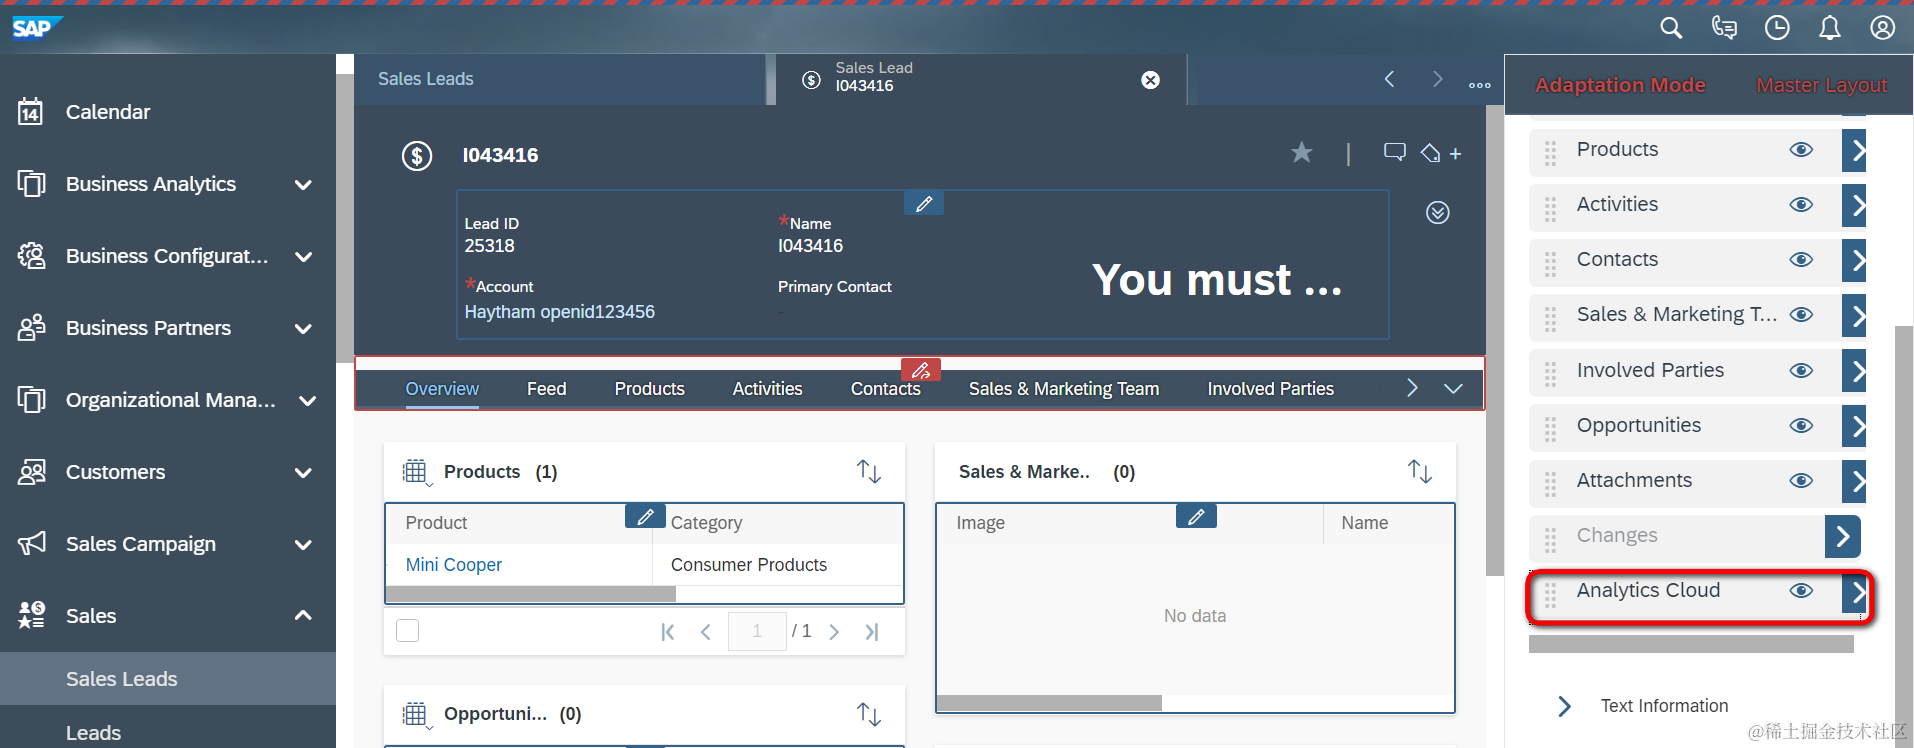Click the Products table horizontal scrollbar
Image resolution: width=1914 pixels, height=748 pixels.
tap(531, 594)
